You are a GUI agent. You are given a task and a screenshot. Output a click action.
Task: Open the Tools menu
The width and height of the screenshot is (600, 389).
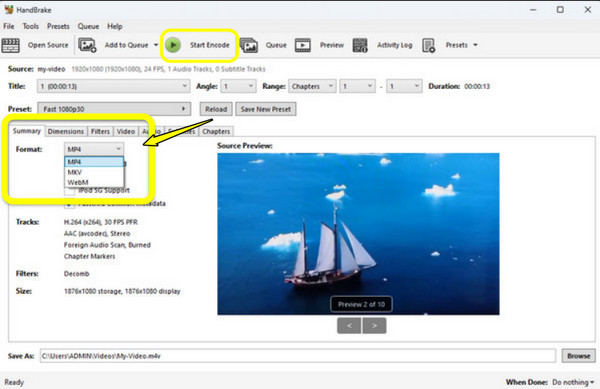[31, 26]
